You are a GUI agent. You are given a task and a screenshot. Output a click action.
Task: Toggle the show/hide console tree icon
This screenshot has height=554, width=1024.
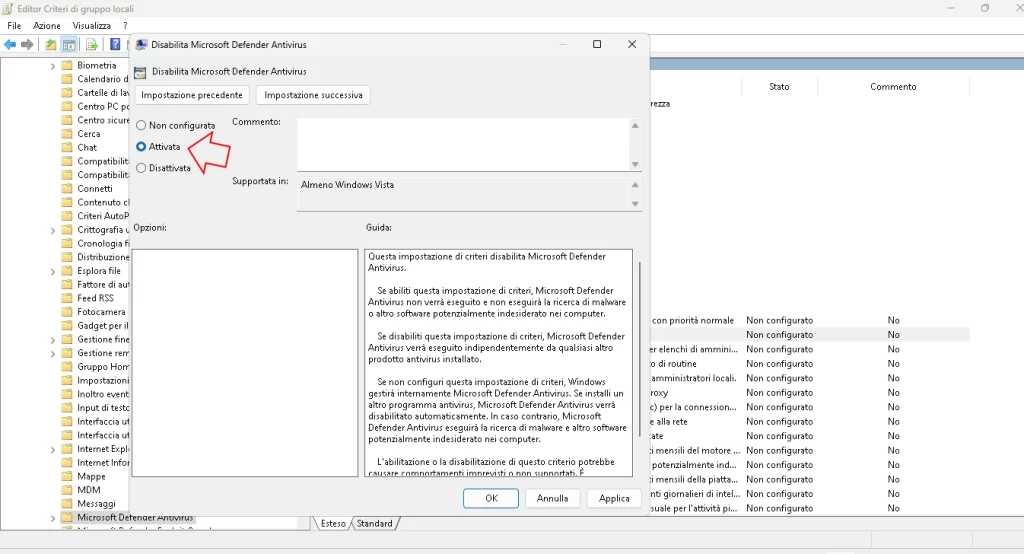pyautogui.click(x=69, y=44)
